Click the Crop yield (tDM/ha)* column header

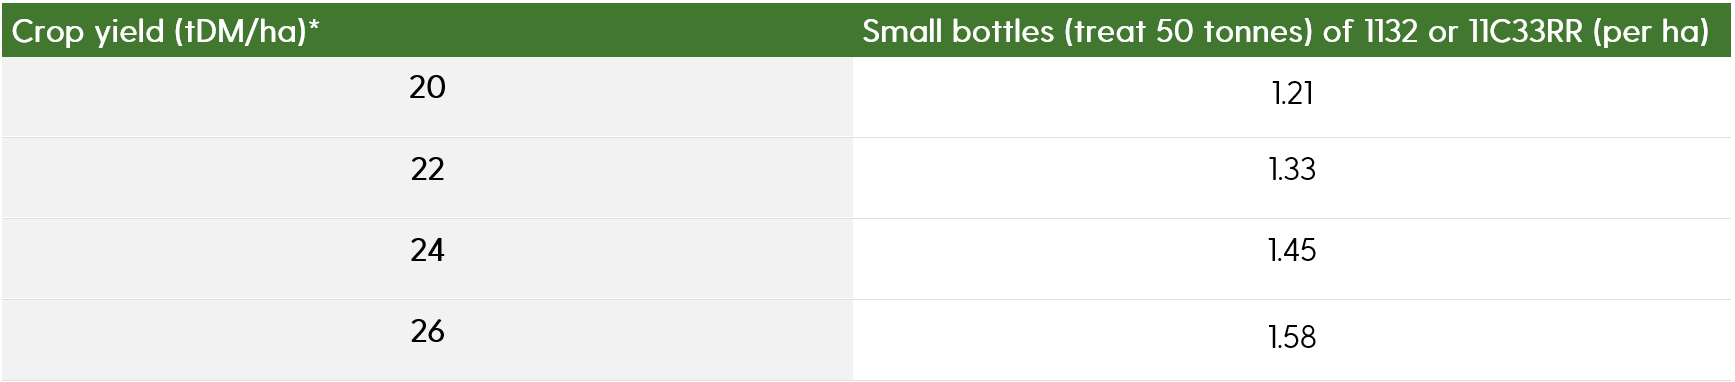[x=166, y=31]
